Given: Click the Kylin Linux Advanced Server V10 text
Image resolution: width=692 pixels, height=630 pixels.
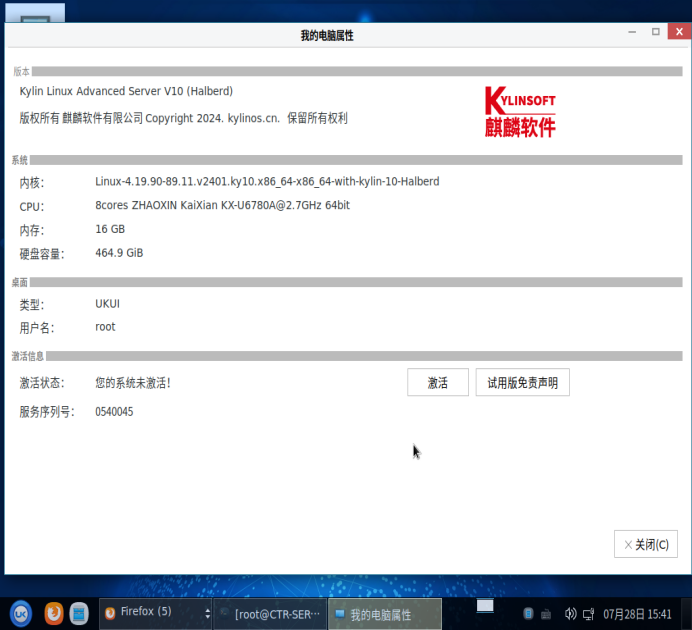Looking at the screenshot, I should click(126, 91).
